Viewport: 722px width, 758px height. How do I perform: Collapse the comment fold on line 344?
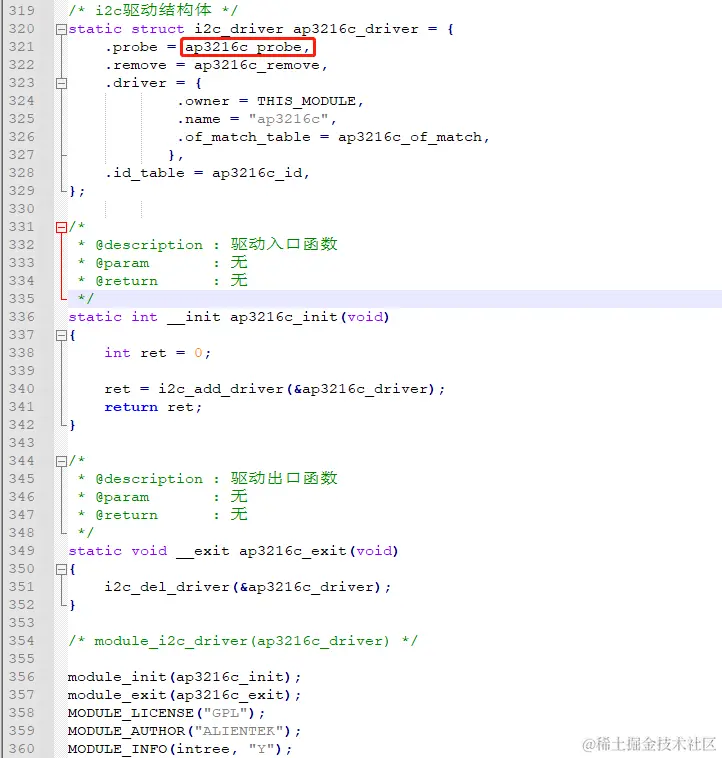61,461
